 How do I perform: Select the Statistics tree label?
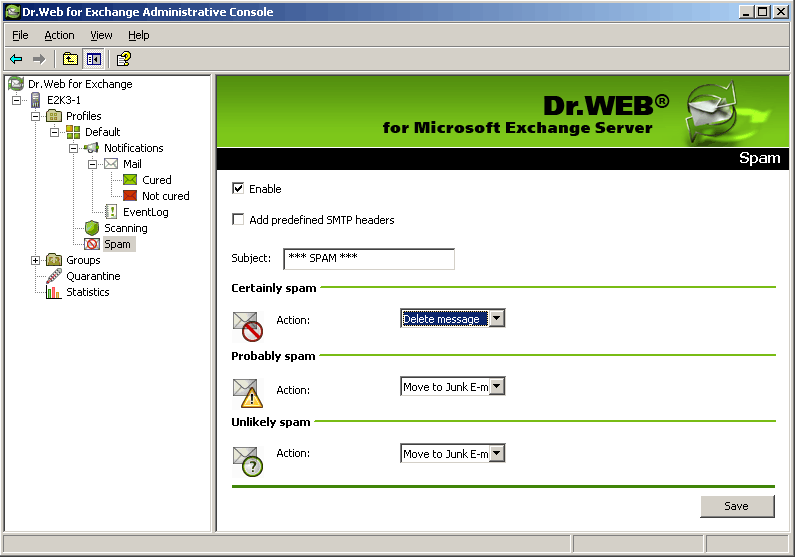click(x=88, y=292)
